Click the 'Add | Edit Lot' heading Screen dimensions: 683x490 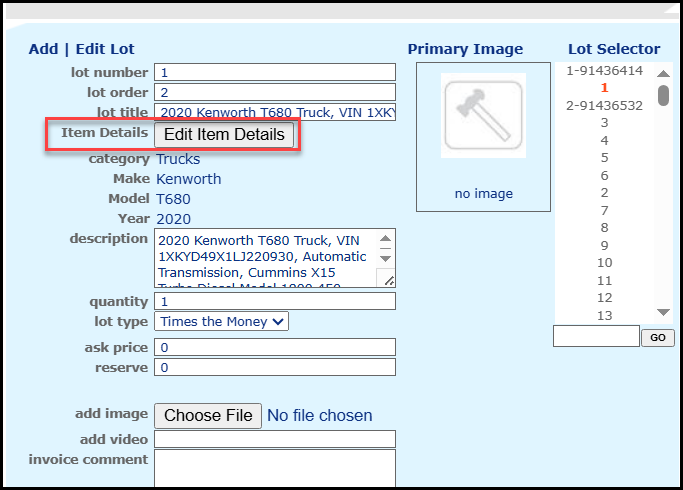point(81,49)
